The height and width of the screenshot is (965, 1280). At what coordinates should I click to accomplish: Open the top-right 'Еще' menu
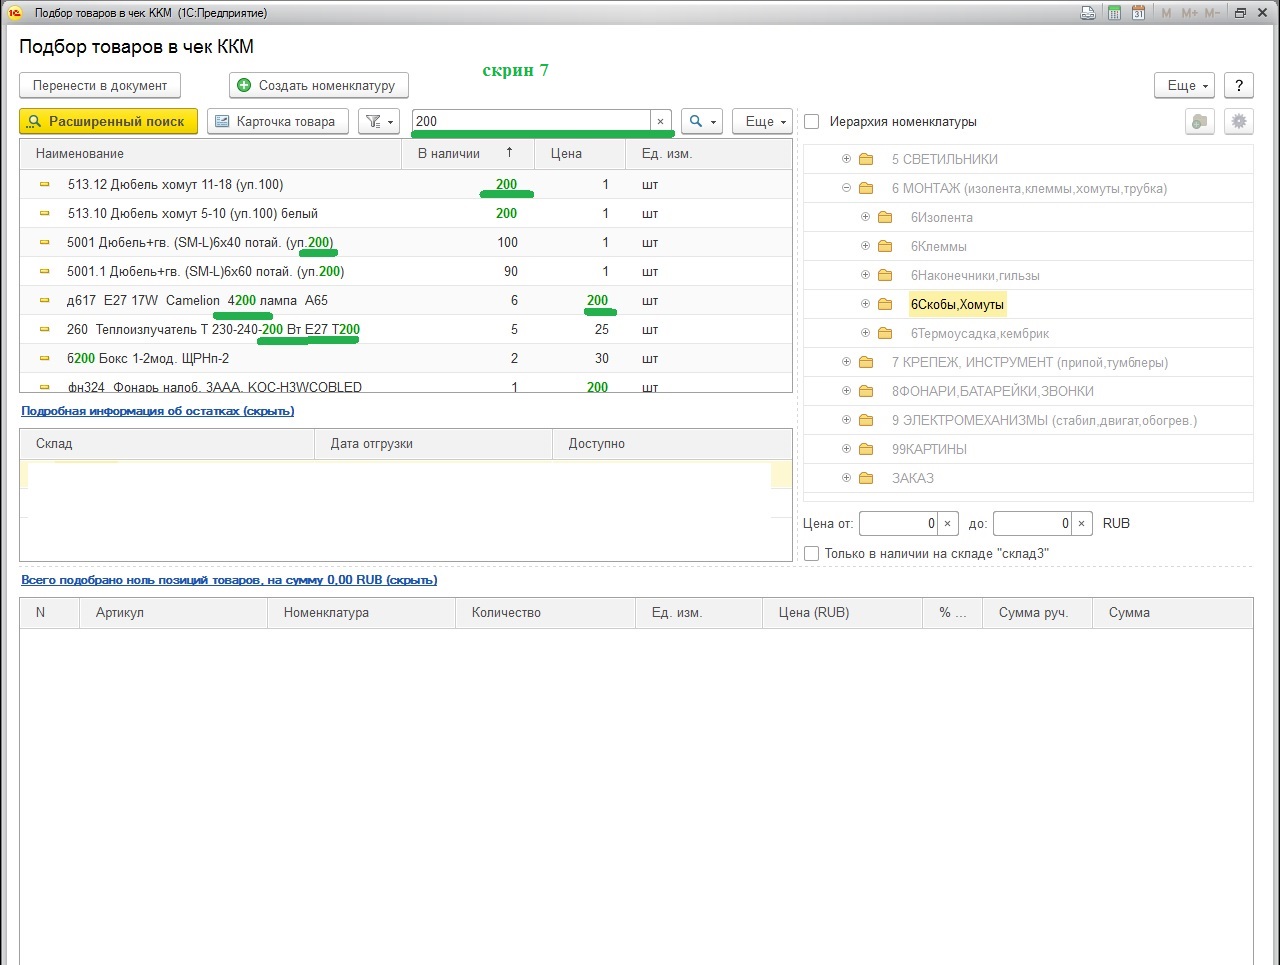[1184, 85]
